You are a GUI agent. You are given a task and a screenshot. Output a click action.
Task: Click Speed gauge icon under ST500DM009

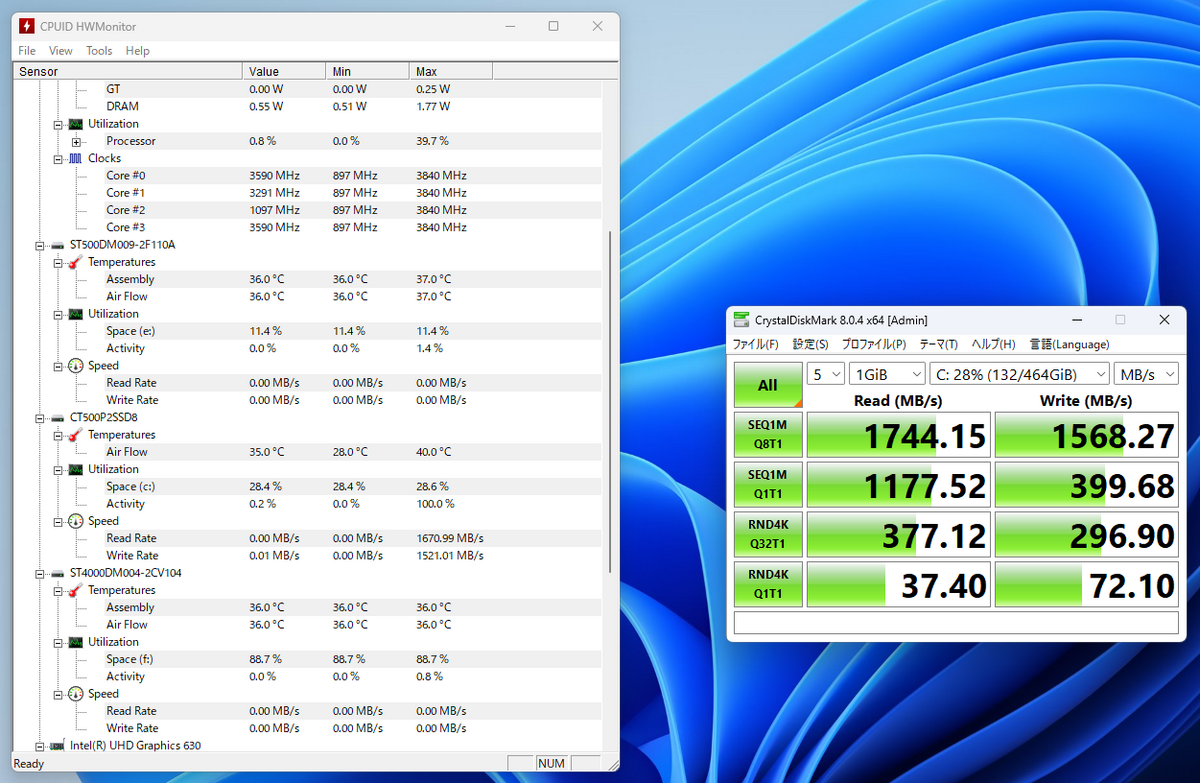click(x=76, y=366)
